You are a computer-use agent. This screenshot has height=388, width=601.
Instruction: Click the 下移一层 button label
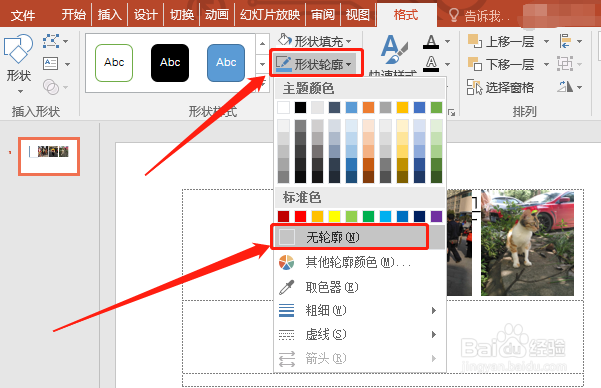[510, 64]
